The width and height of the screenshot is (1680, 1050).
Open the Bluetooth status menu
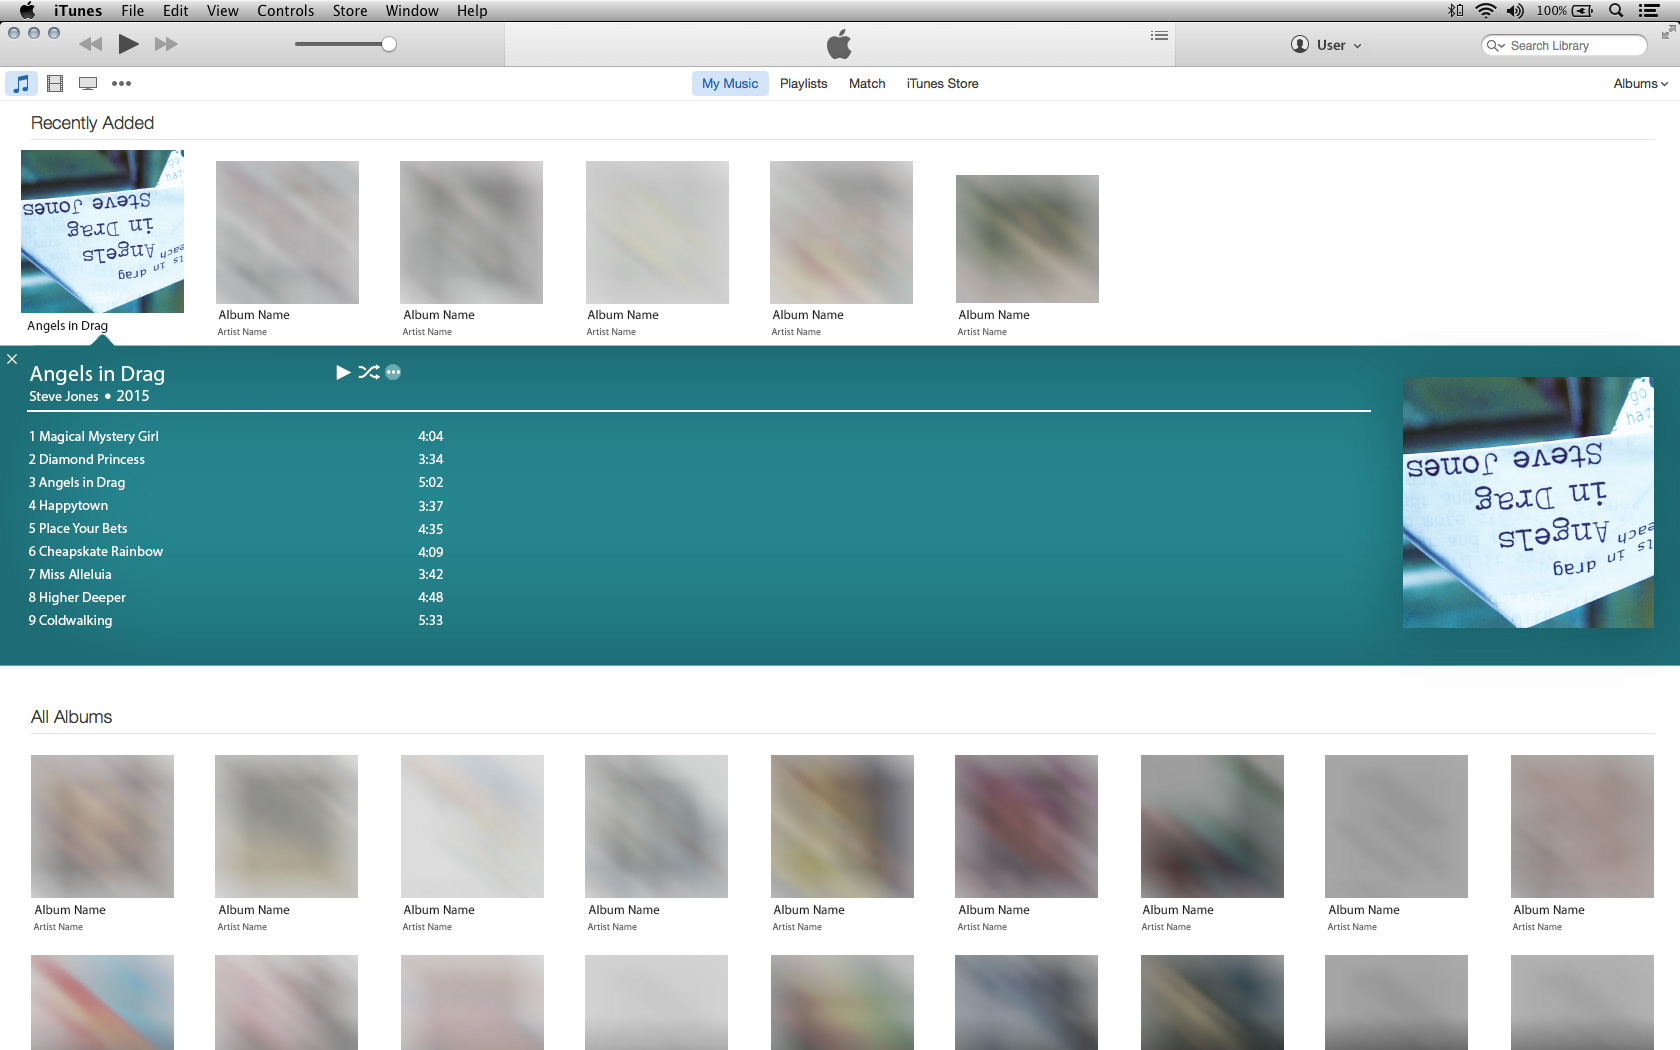[x=1456, y=11]
